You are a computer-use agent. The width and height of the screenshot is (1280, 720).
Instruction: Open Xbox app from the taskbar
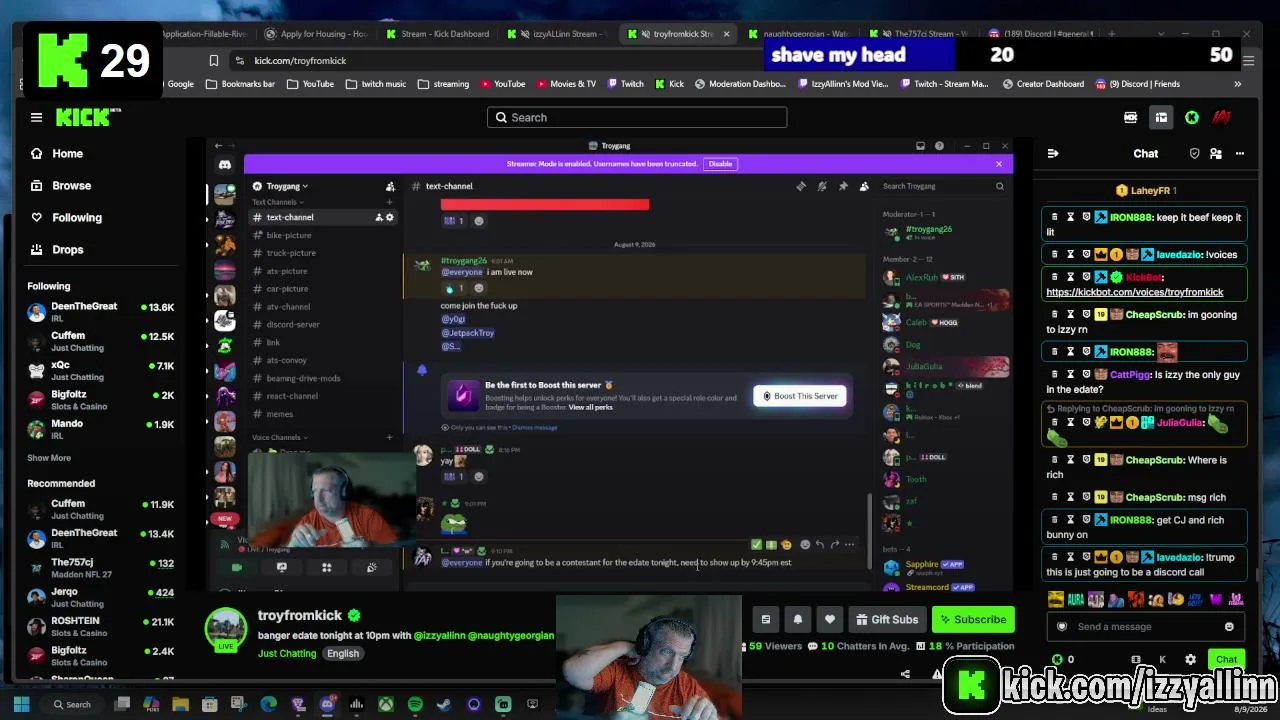(x=385, y=704)
